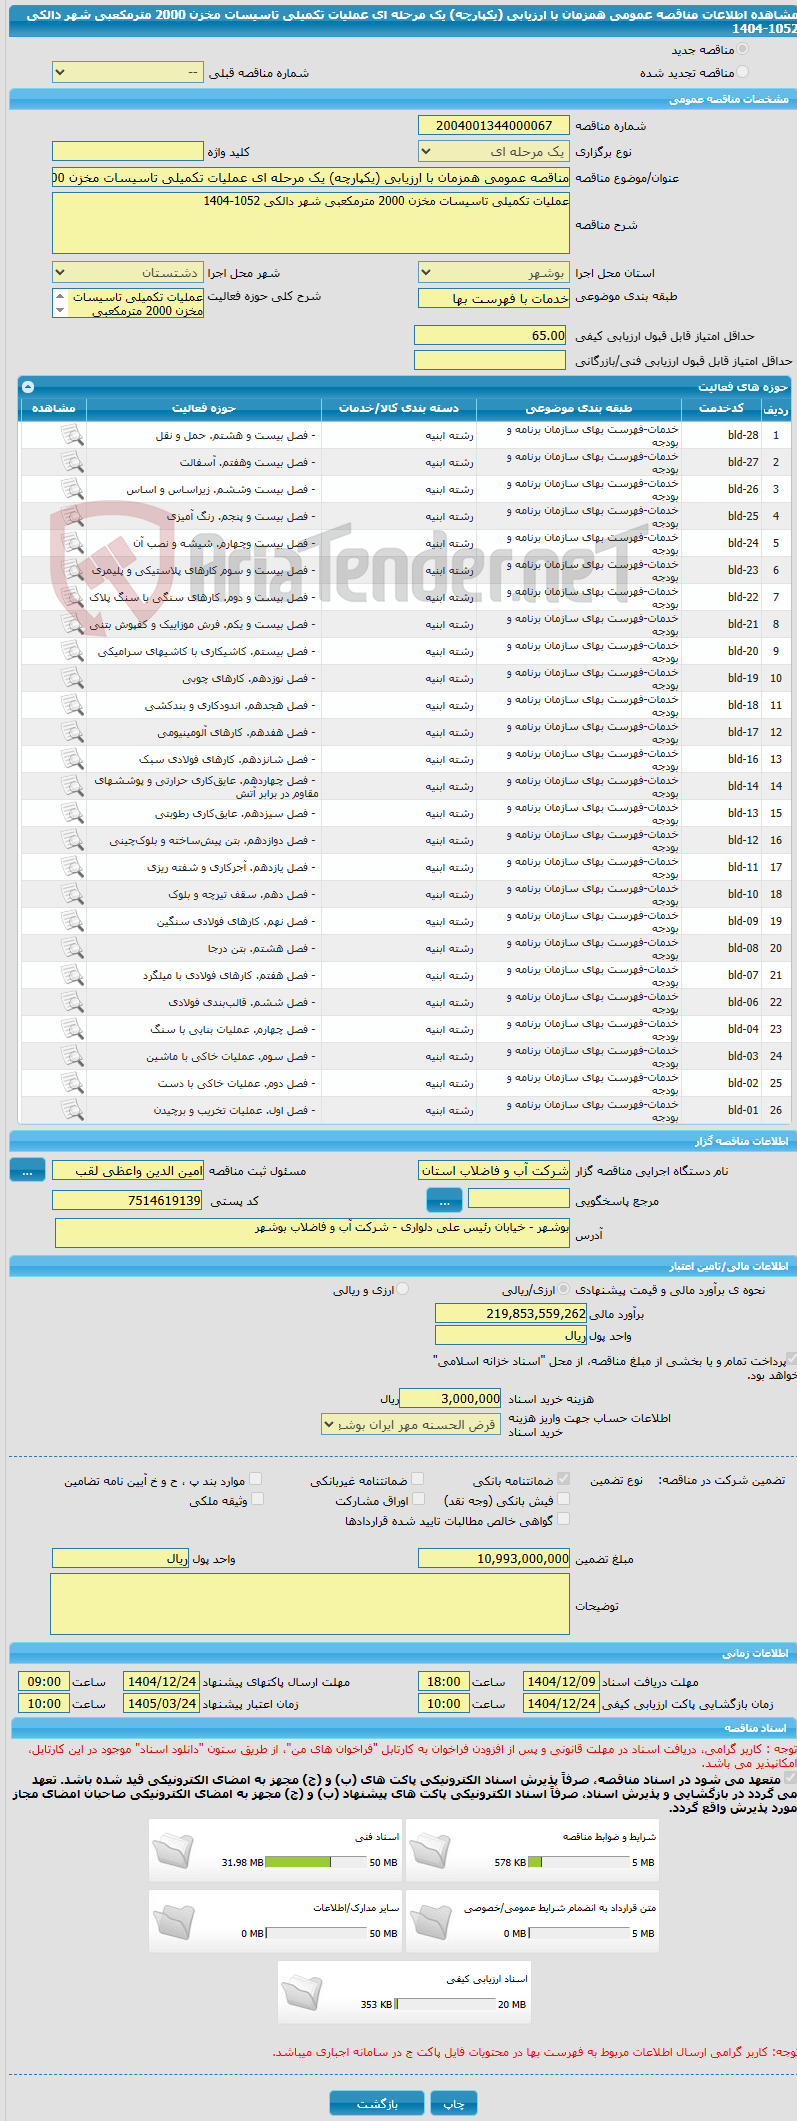Click the چاپ print button
Image resolution: width=797 pixels, height=2121 pixels.
tap(454, 2103)
